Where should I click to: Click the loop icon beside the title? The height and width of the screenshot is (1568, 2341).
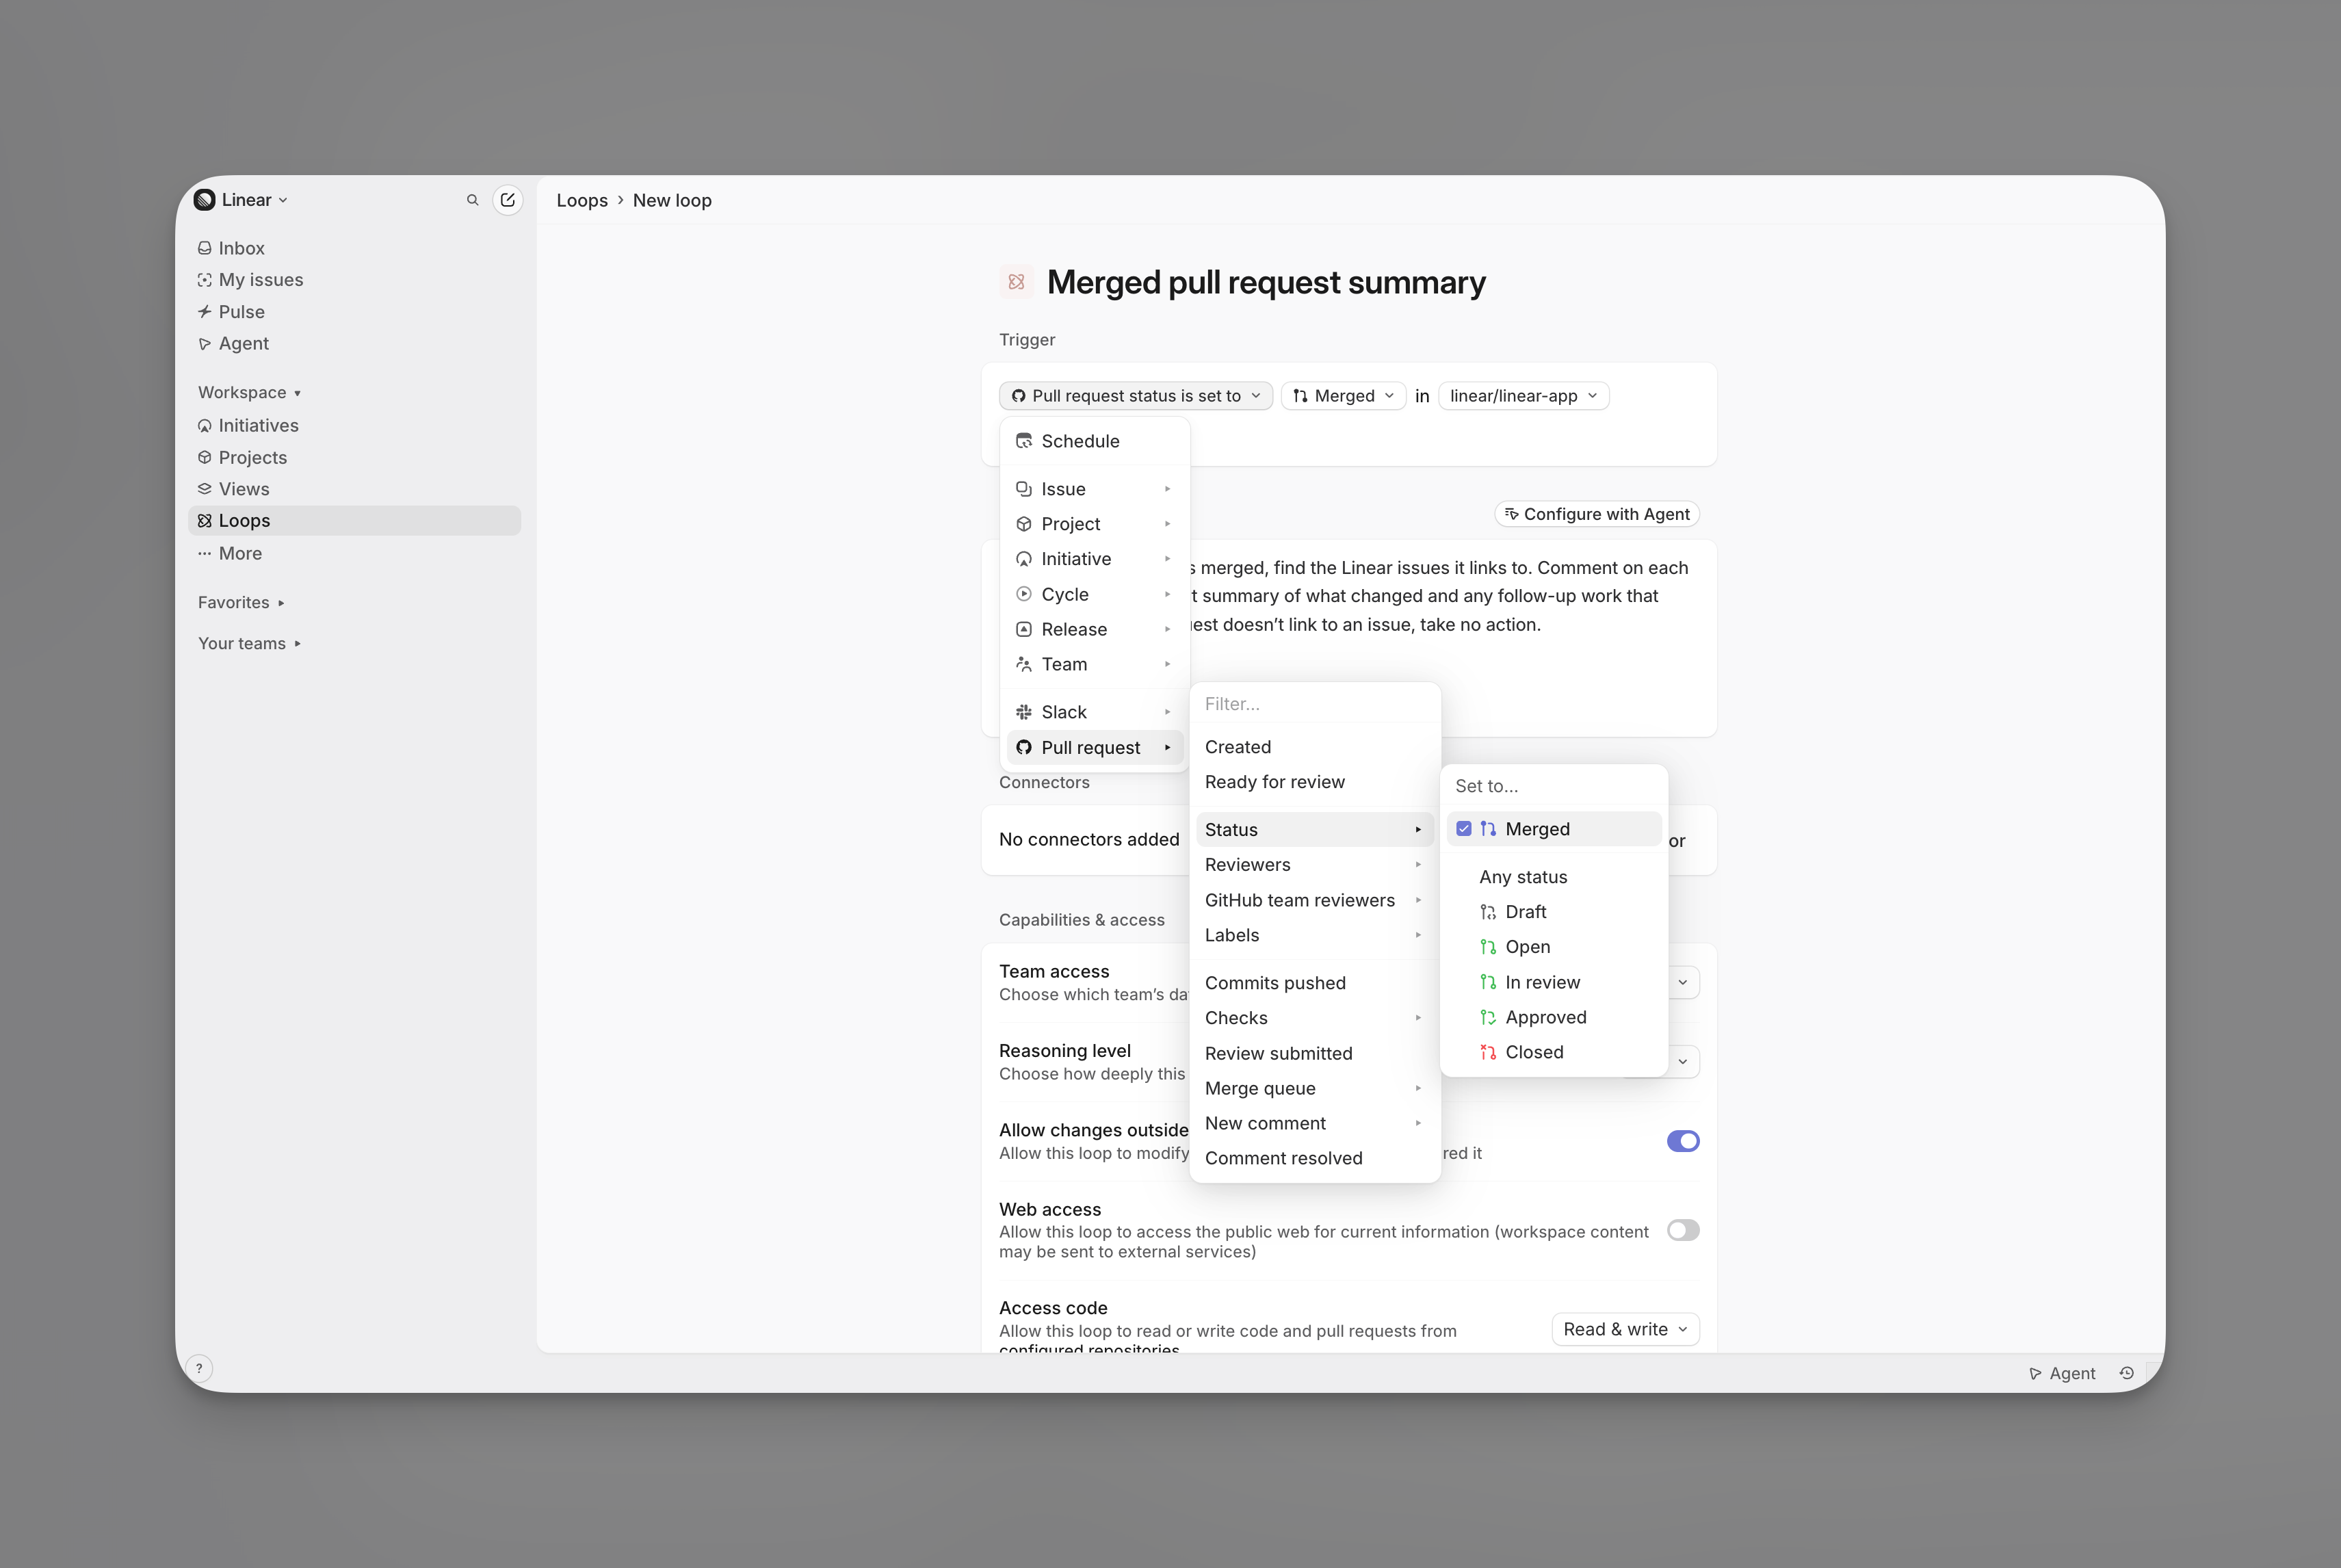point(1016,282)
